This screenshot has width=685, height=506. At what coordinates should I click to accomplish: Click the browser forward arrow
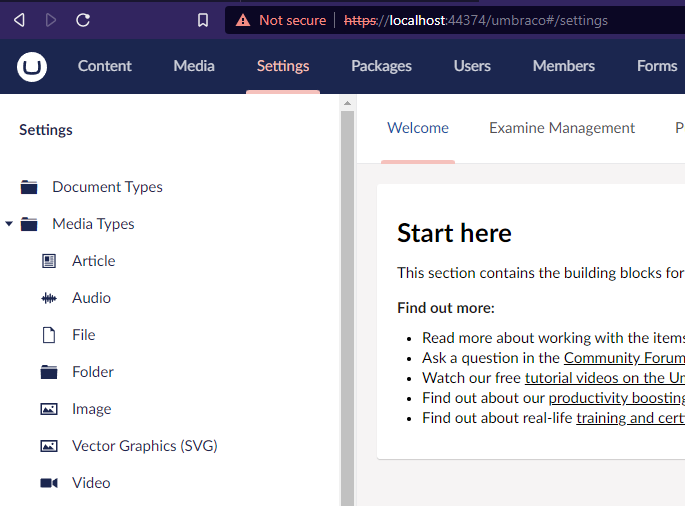(51, 20)
